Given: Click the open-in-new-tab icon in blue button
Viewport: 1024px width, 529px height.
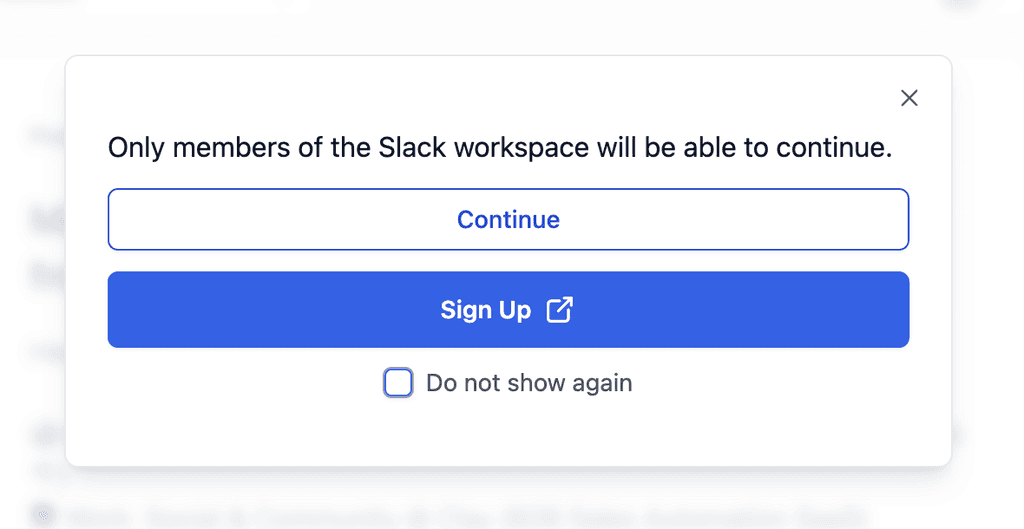Looking at the screenshot, I should click(560, 310).
